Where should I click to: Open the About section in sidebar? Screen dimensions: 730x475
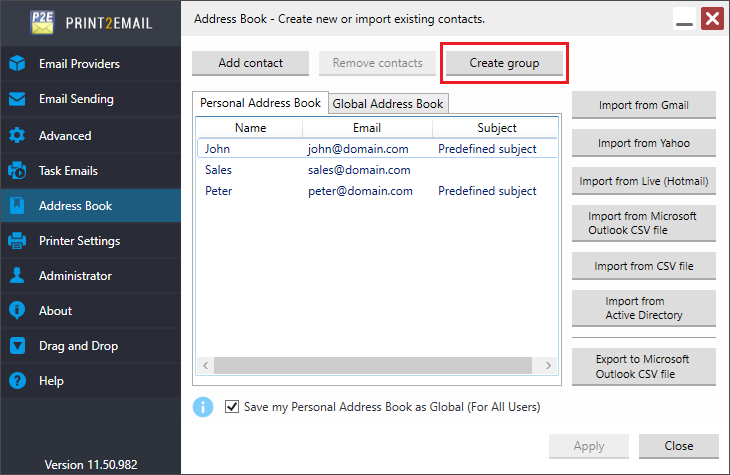(55, 311)
